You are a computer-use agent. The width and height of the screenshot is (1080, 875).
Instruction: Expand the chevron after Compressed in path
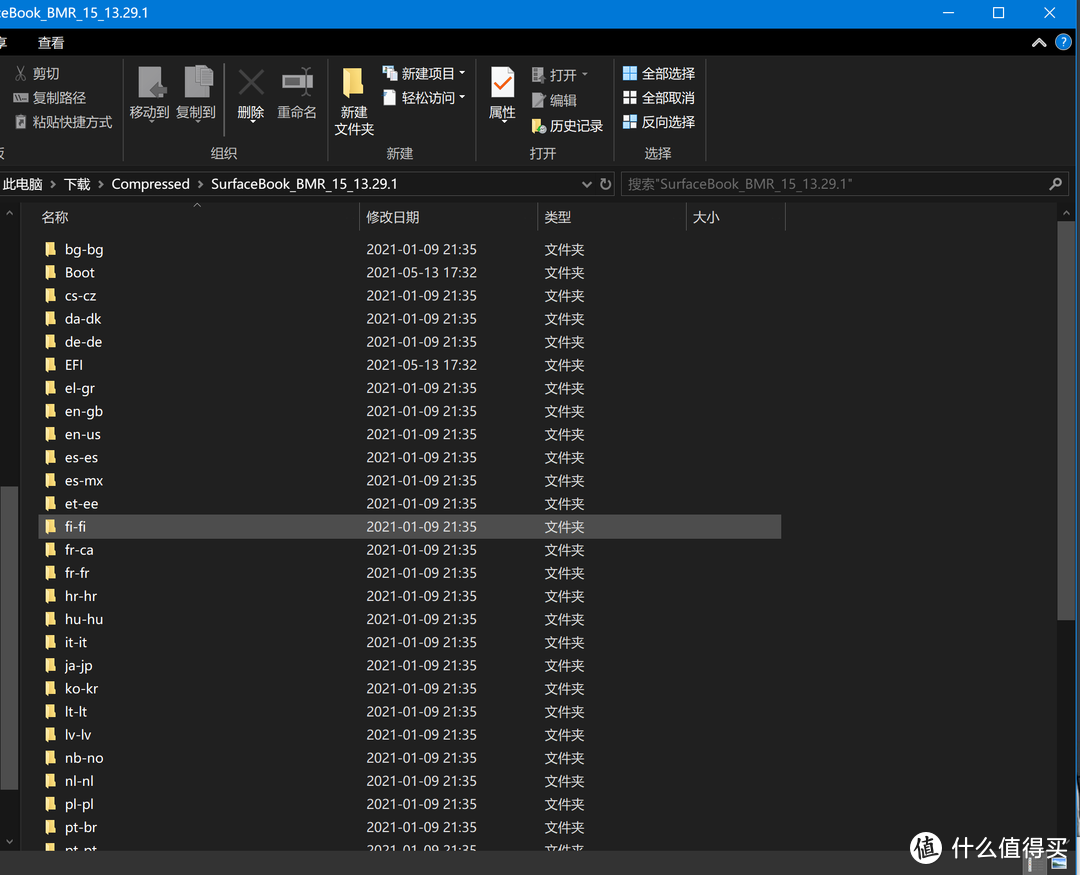click(200, 184)
